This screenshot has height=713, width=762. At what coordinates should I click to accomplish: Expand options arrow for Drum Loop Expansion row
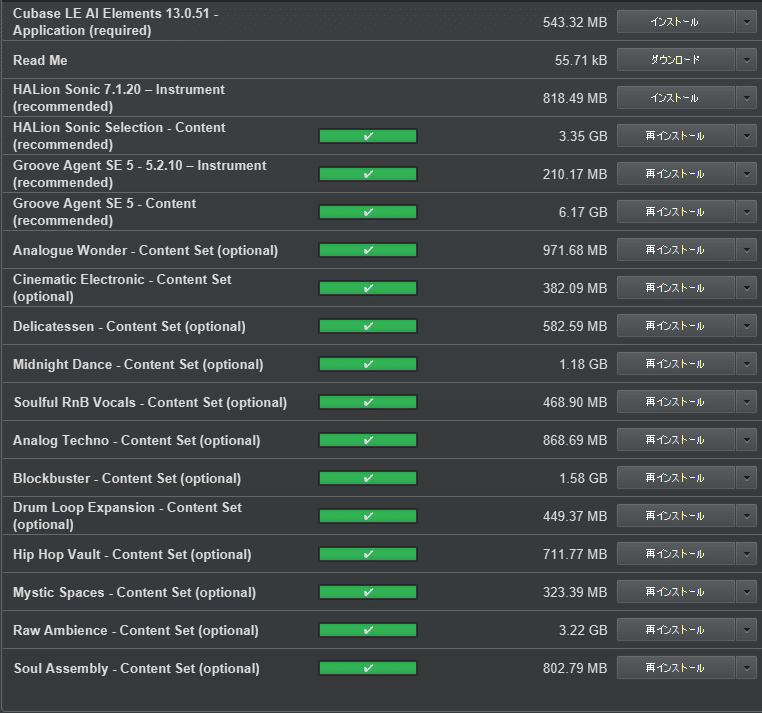coord(746,516)
